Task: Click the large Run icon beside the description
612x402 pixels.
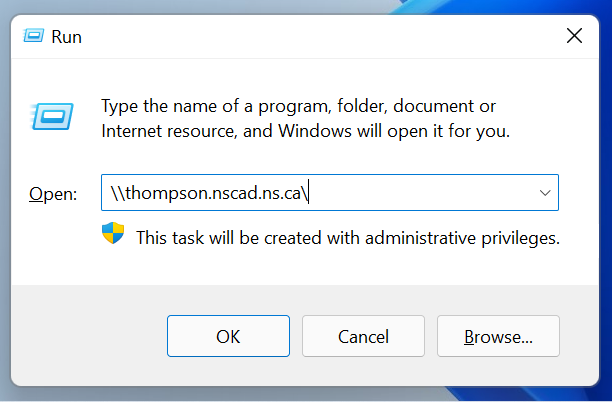Action: [52, 116]
